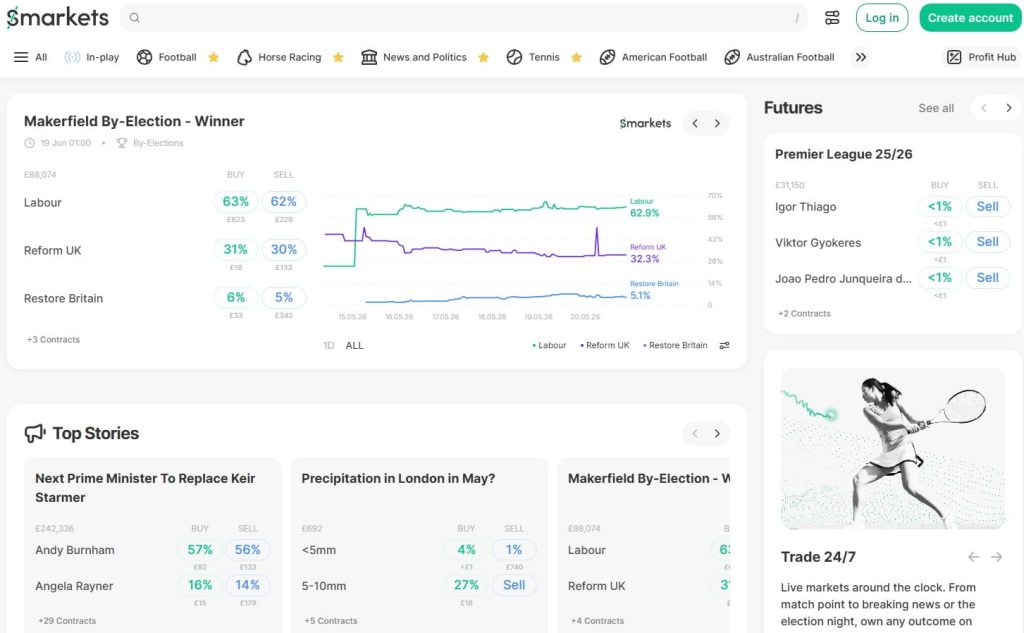Viewport: 1024px width, 633px height.
Task: Click Trade 24/7 promo next arrow
Action: pyautogui.click(x=996, y=557)
